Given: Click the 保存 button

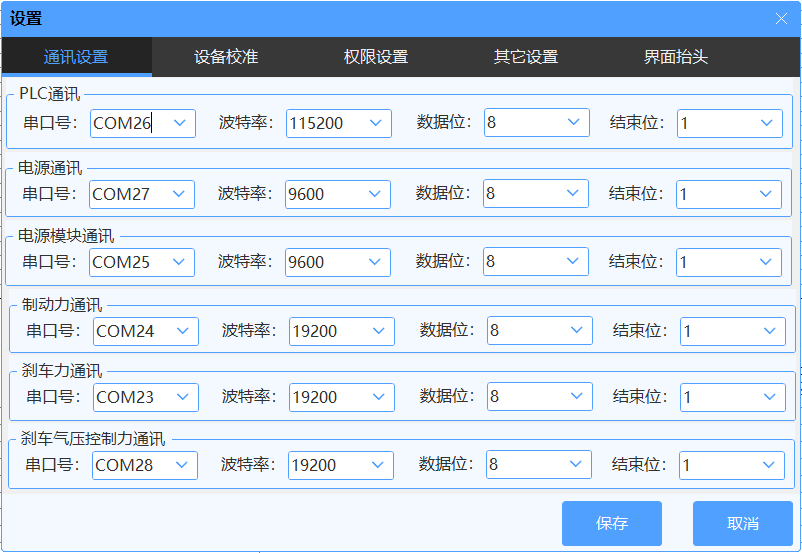Looking at the screenshot, I should tap(611, 523).
